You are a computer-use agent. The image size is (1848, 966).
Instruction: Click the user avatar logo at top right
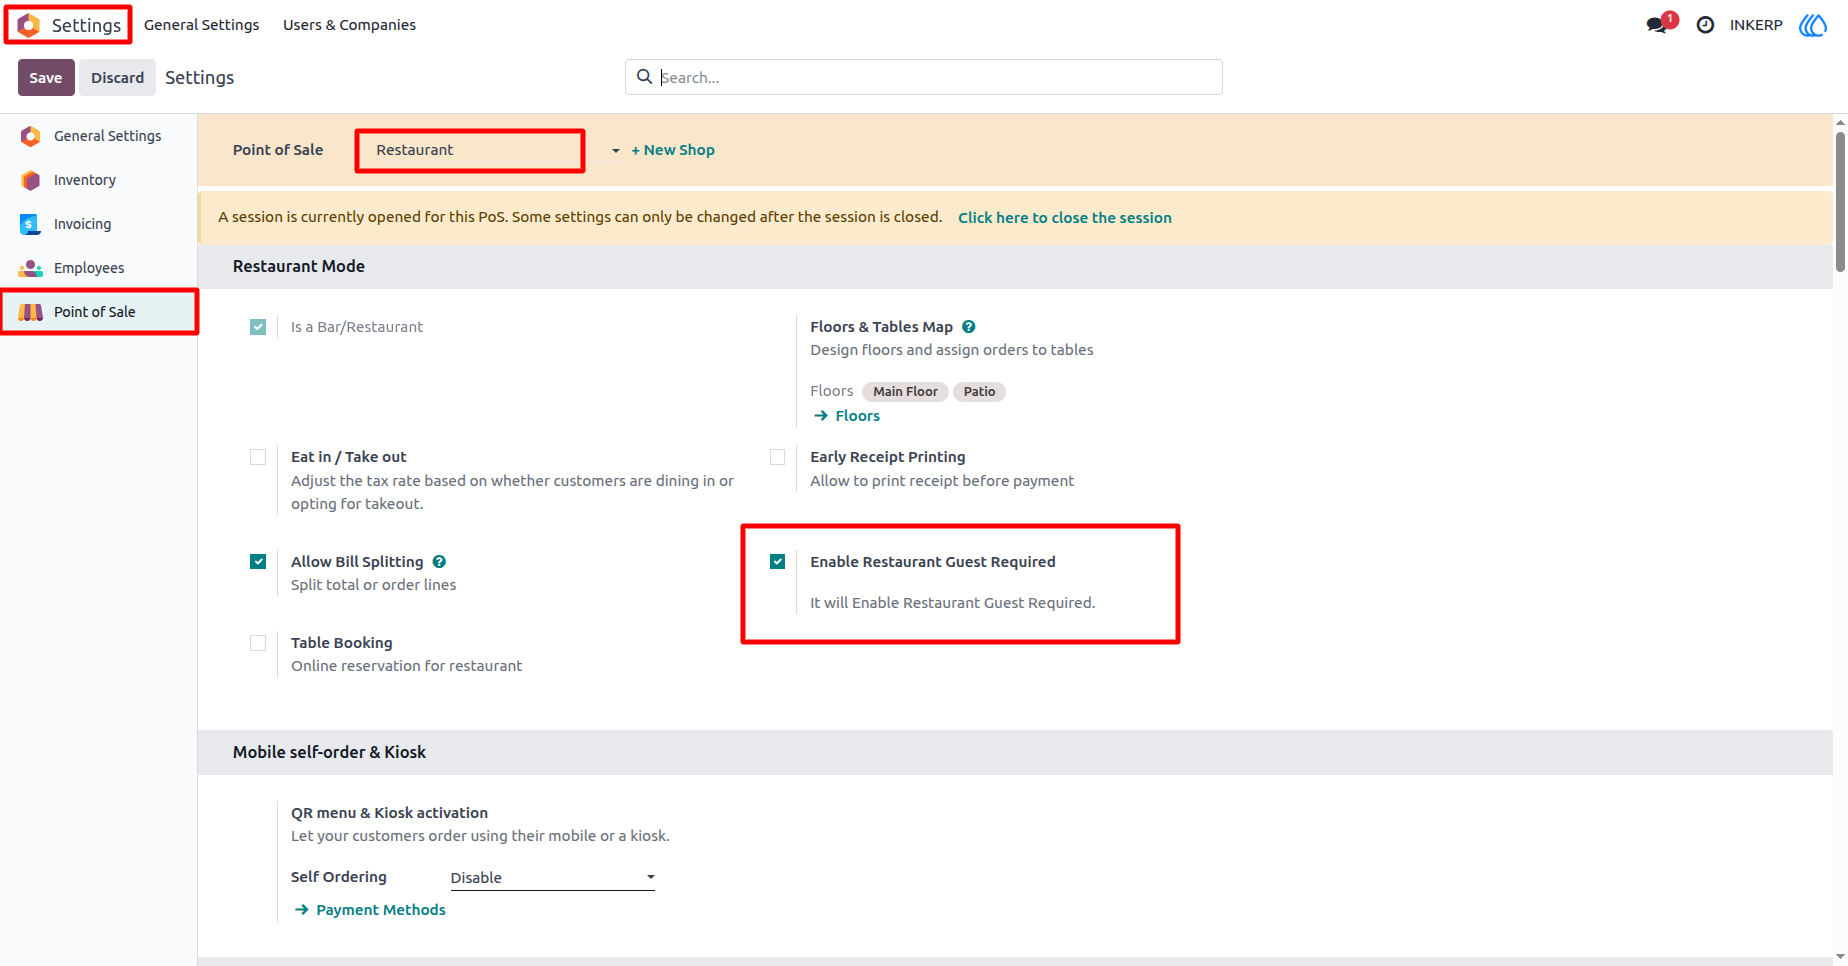point(1813,25)
